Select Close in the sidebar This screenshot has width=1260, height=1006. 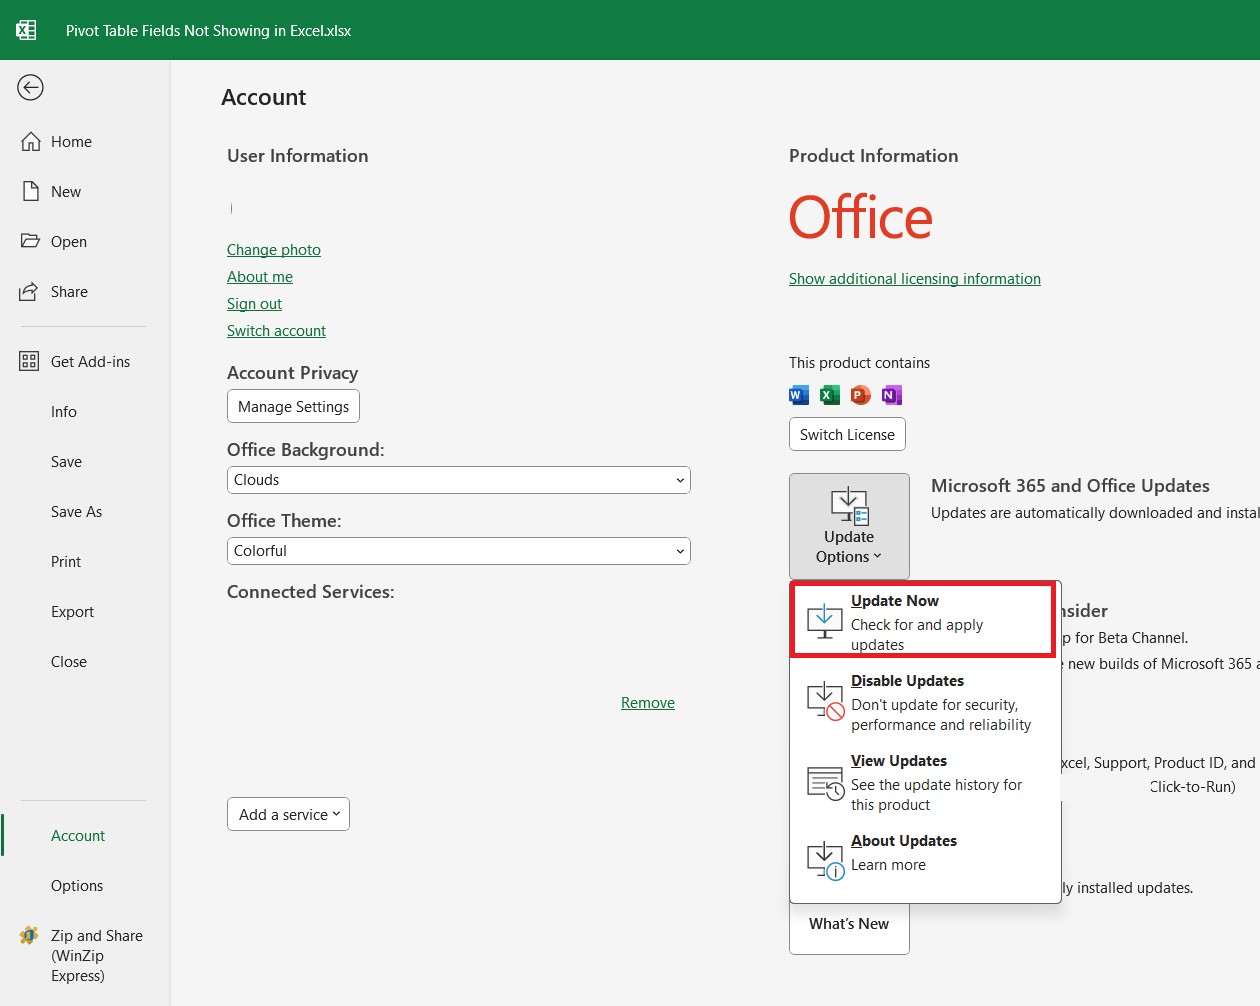point(69,662)
